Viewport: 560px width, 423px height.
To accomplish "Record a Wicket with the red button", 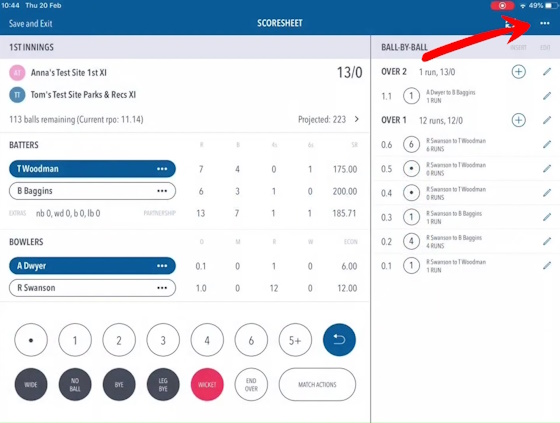I will 207,384.
